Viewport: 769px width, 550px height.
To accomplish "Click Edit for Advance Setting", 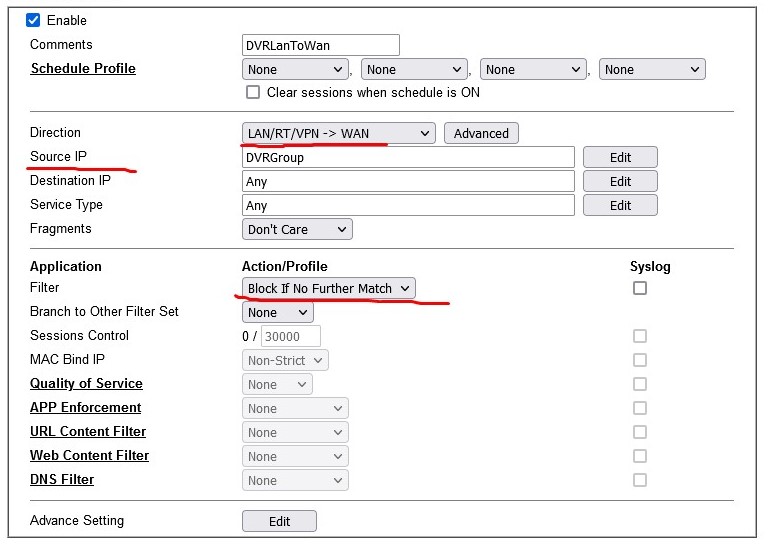I will 279,521.
